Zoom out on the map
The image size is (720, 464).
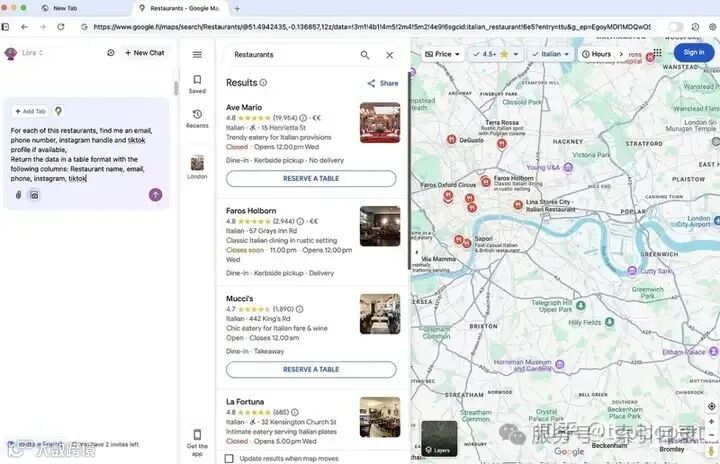point(711,435)
